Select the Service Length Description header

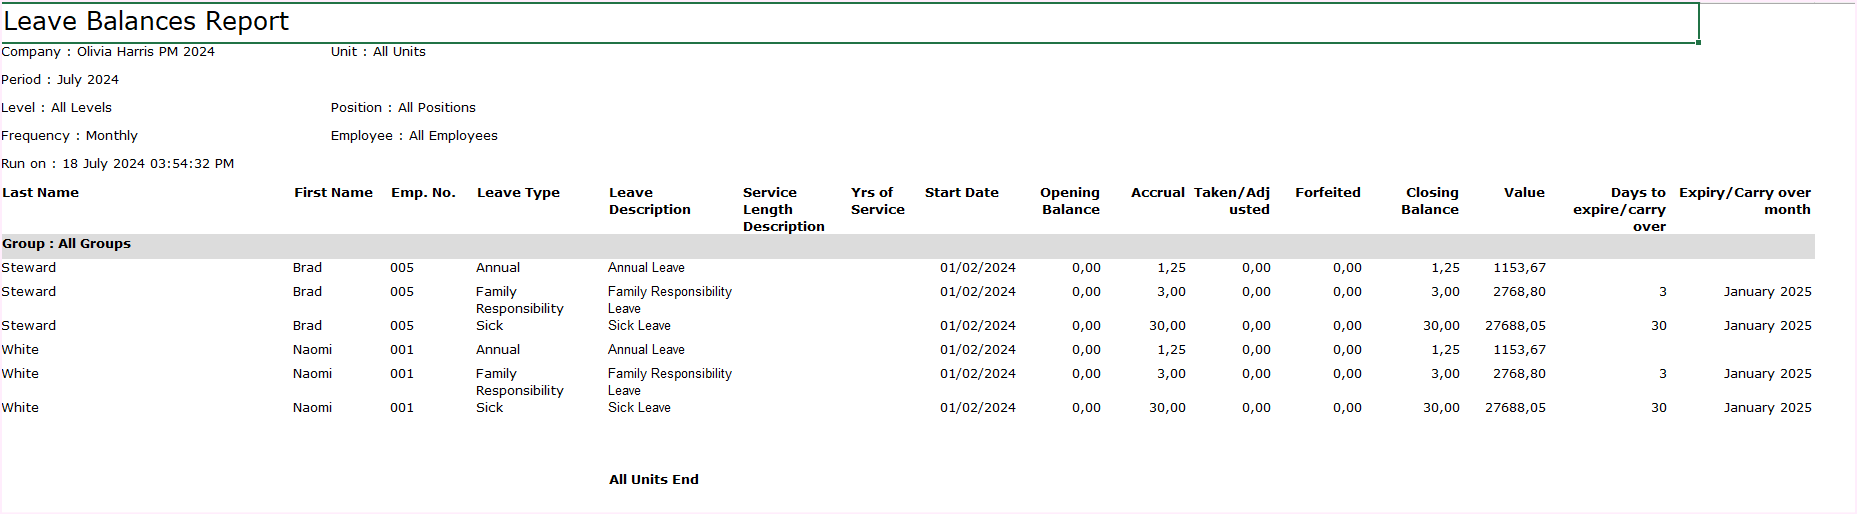(783, 210)
